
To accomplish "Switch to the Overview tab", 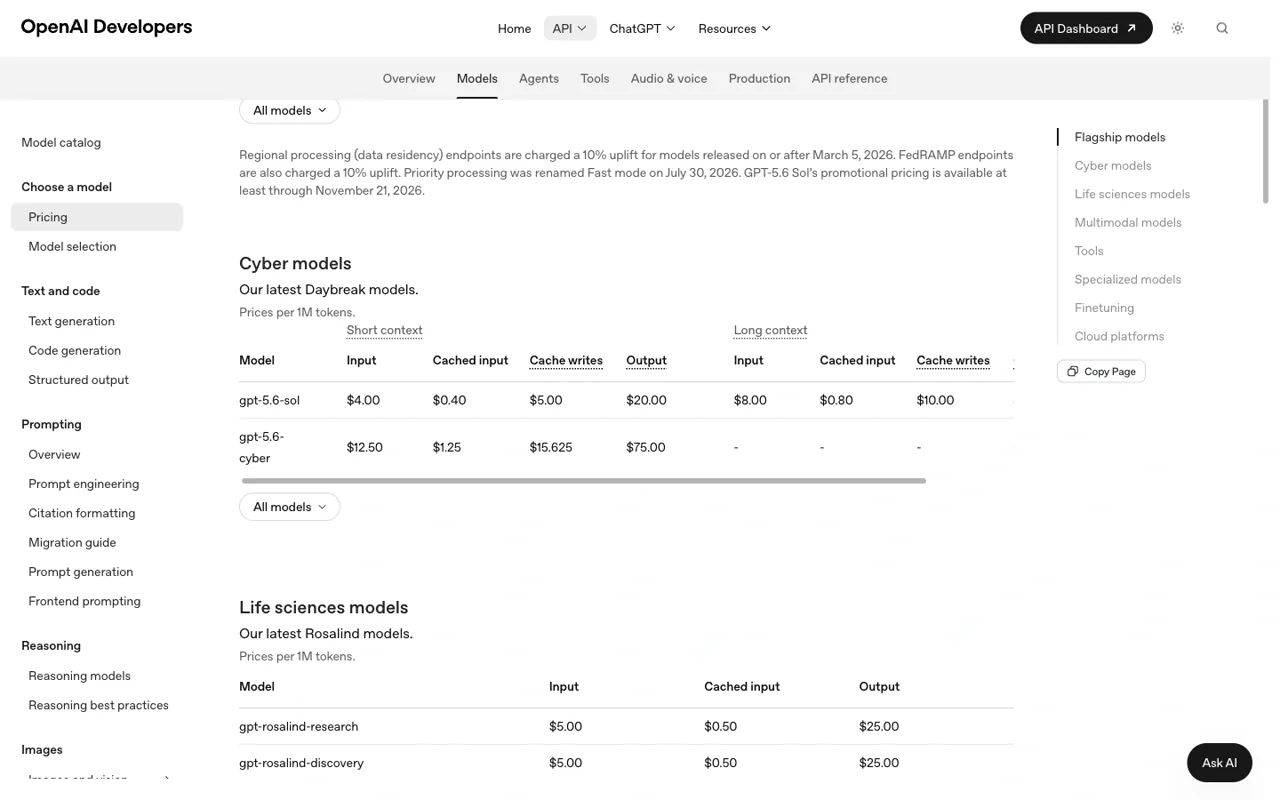I will coord(409,78).
